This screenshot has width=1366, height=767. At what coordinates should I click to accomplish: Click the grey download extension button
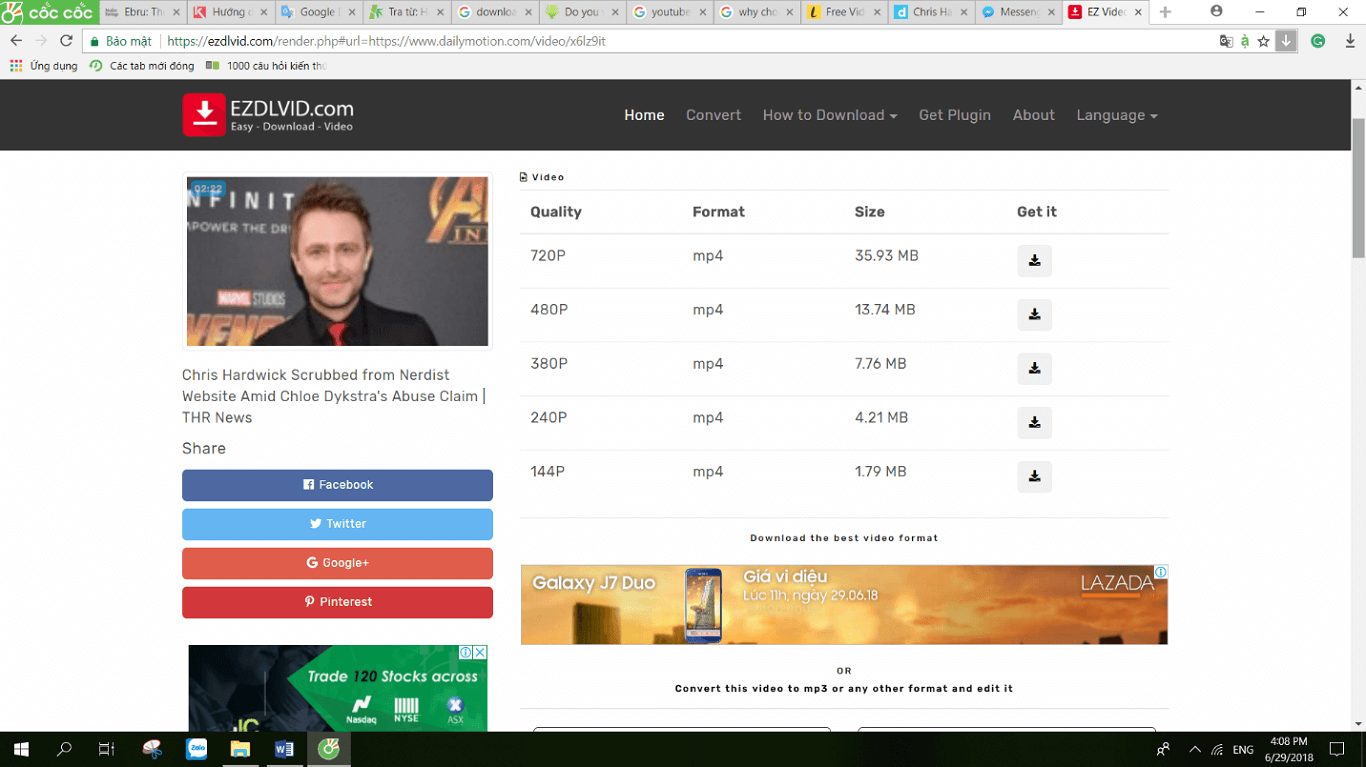click(1287, 41)
